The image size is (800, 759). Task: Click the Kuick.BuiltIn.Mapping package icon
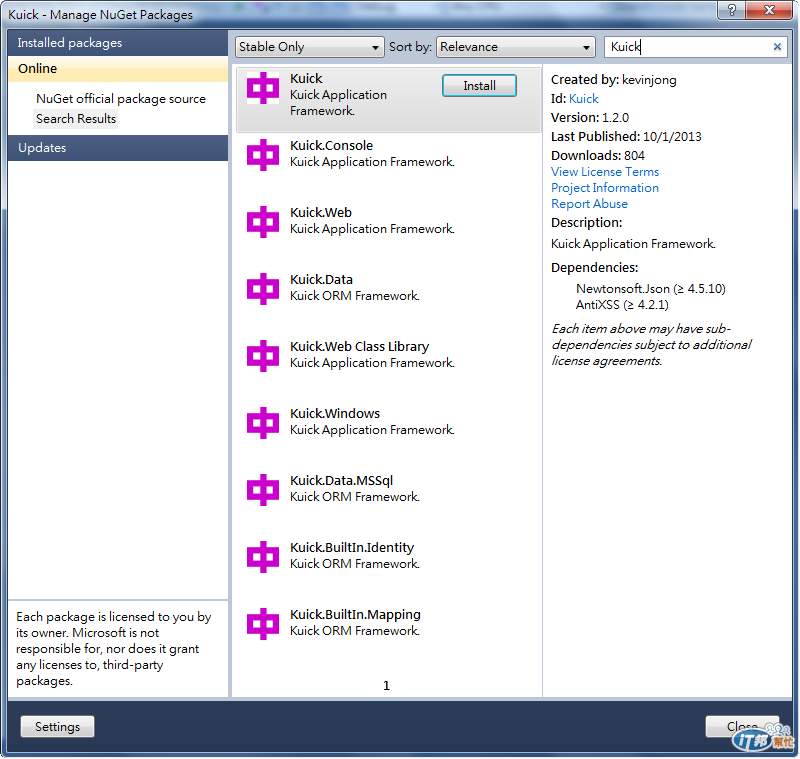pos(263,624)
